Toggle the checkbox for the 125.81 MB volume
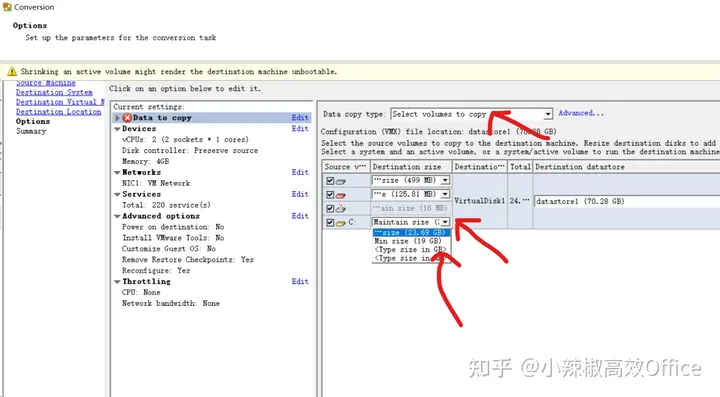 [x=330, y=195]
